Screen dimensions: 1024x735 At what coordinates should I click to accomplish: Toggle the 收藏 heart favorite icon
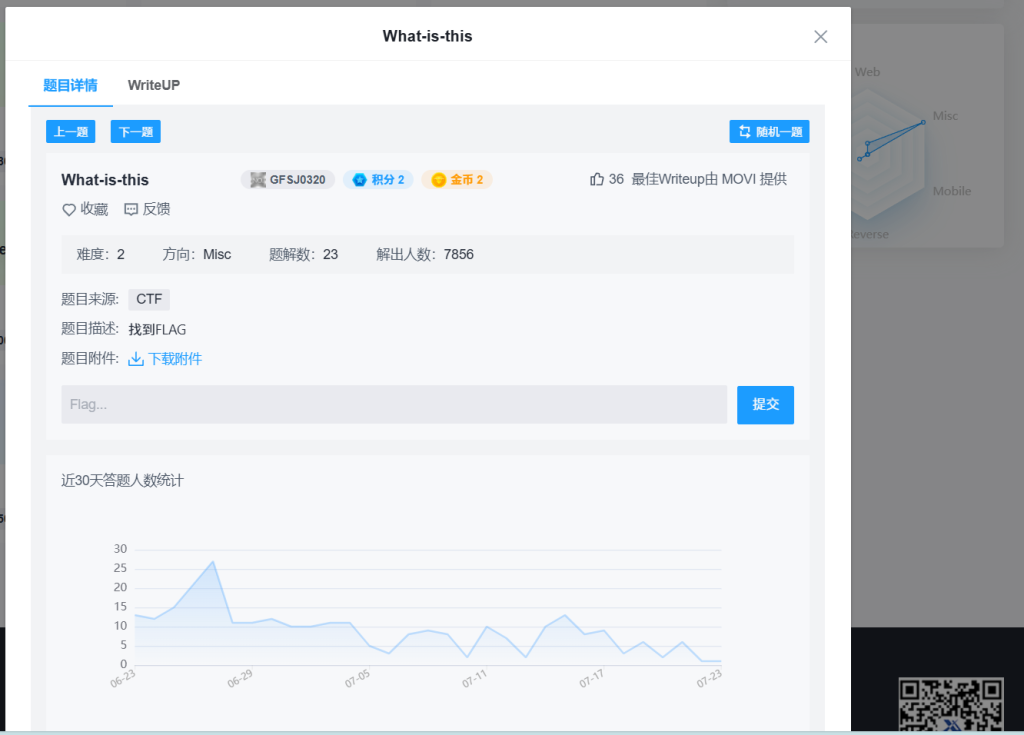pos(69,210)
